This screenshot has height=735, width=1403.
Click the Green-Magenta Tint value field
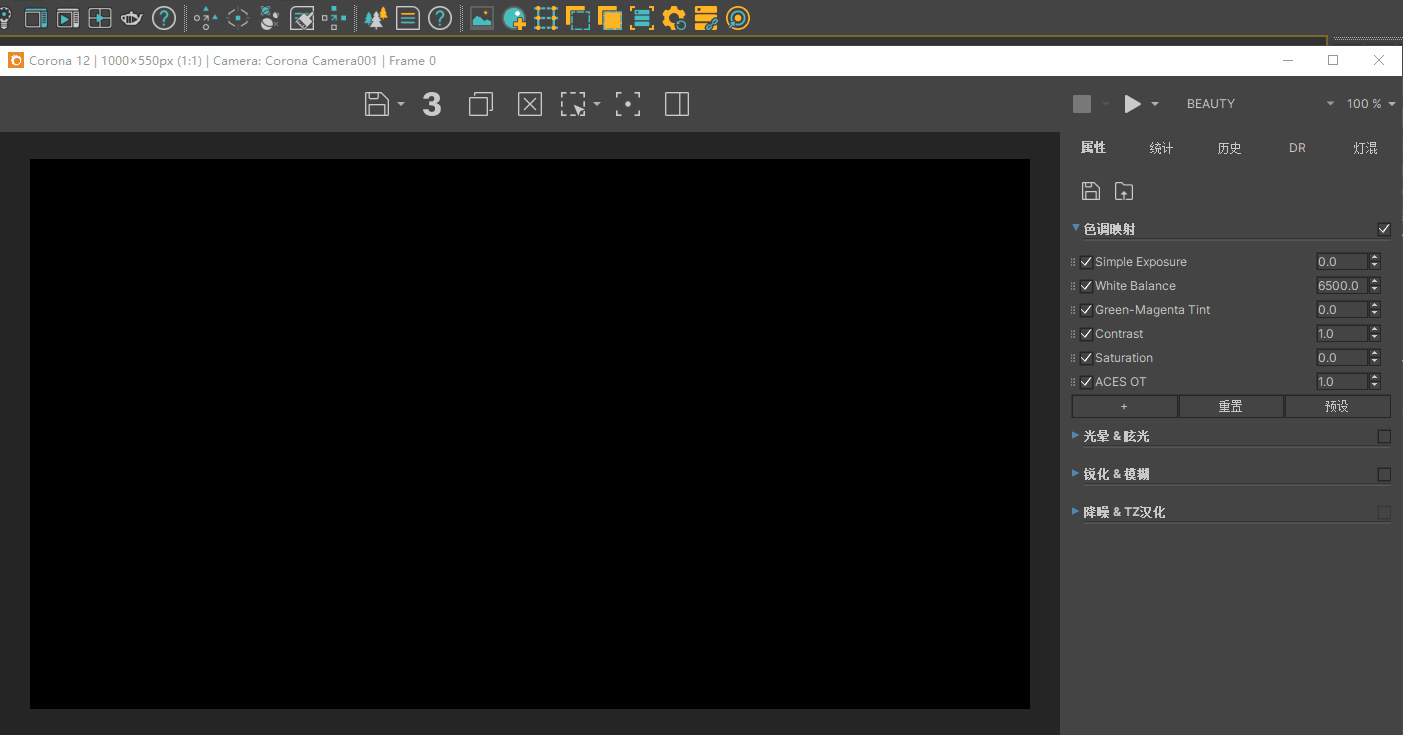(x=1341, y=310)
